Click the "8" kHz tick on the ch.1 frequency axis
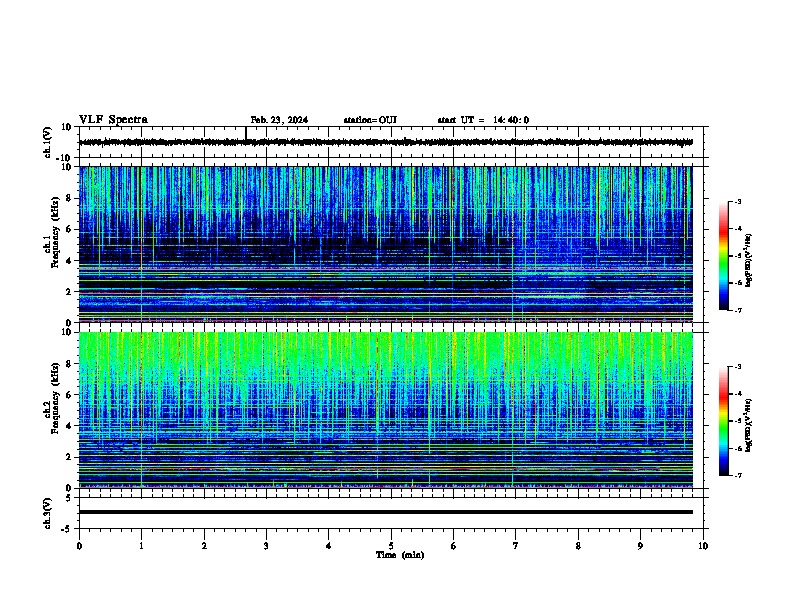 pos(69,198)
